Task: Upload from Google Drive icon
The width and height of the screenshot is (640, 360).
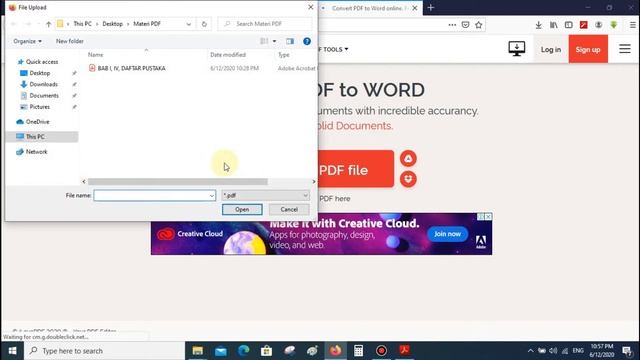Action: click(x=408, y=158)
